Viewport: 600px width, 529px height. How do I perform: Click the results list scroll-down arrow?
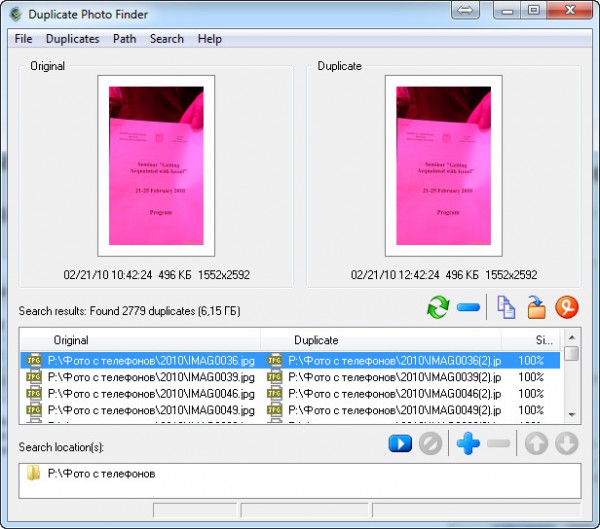click(571, 413)
